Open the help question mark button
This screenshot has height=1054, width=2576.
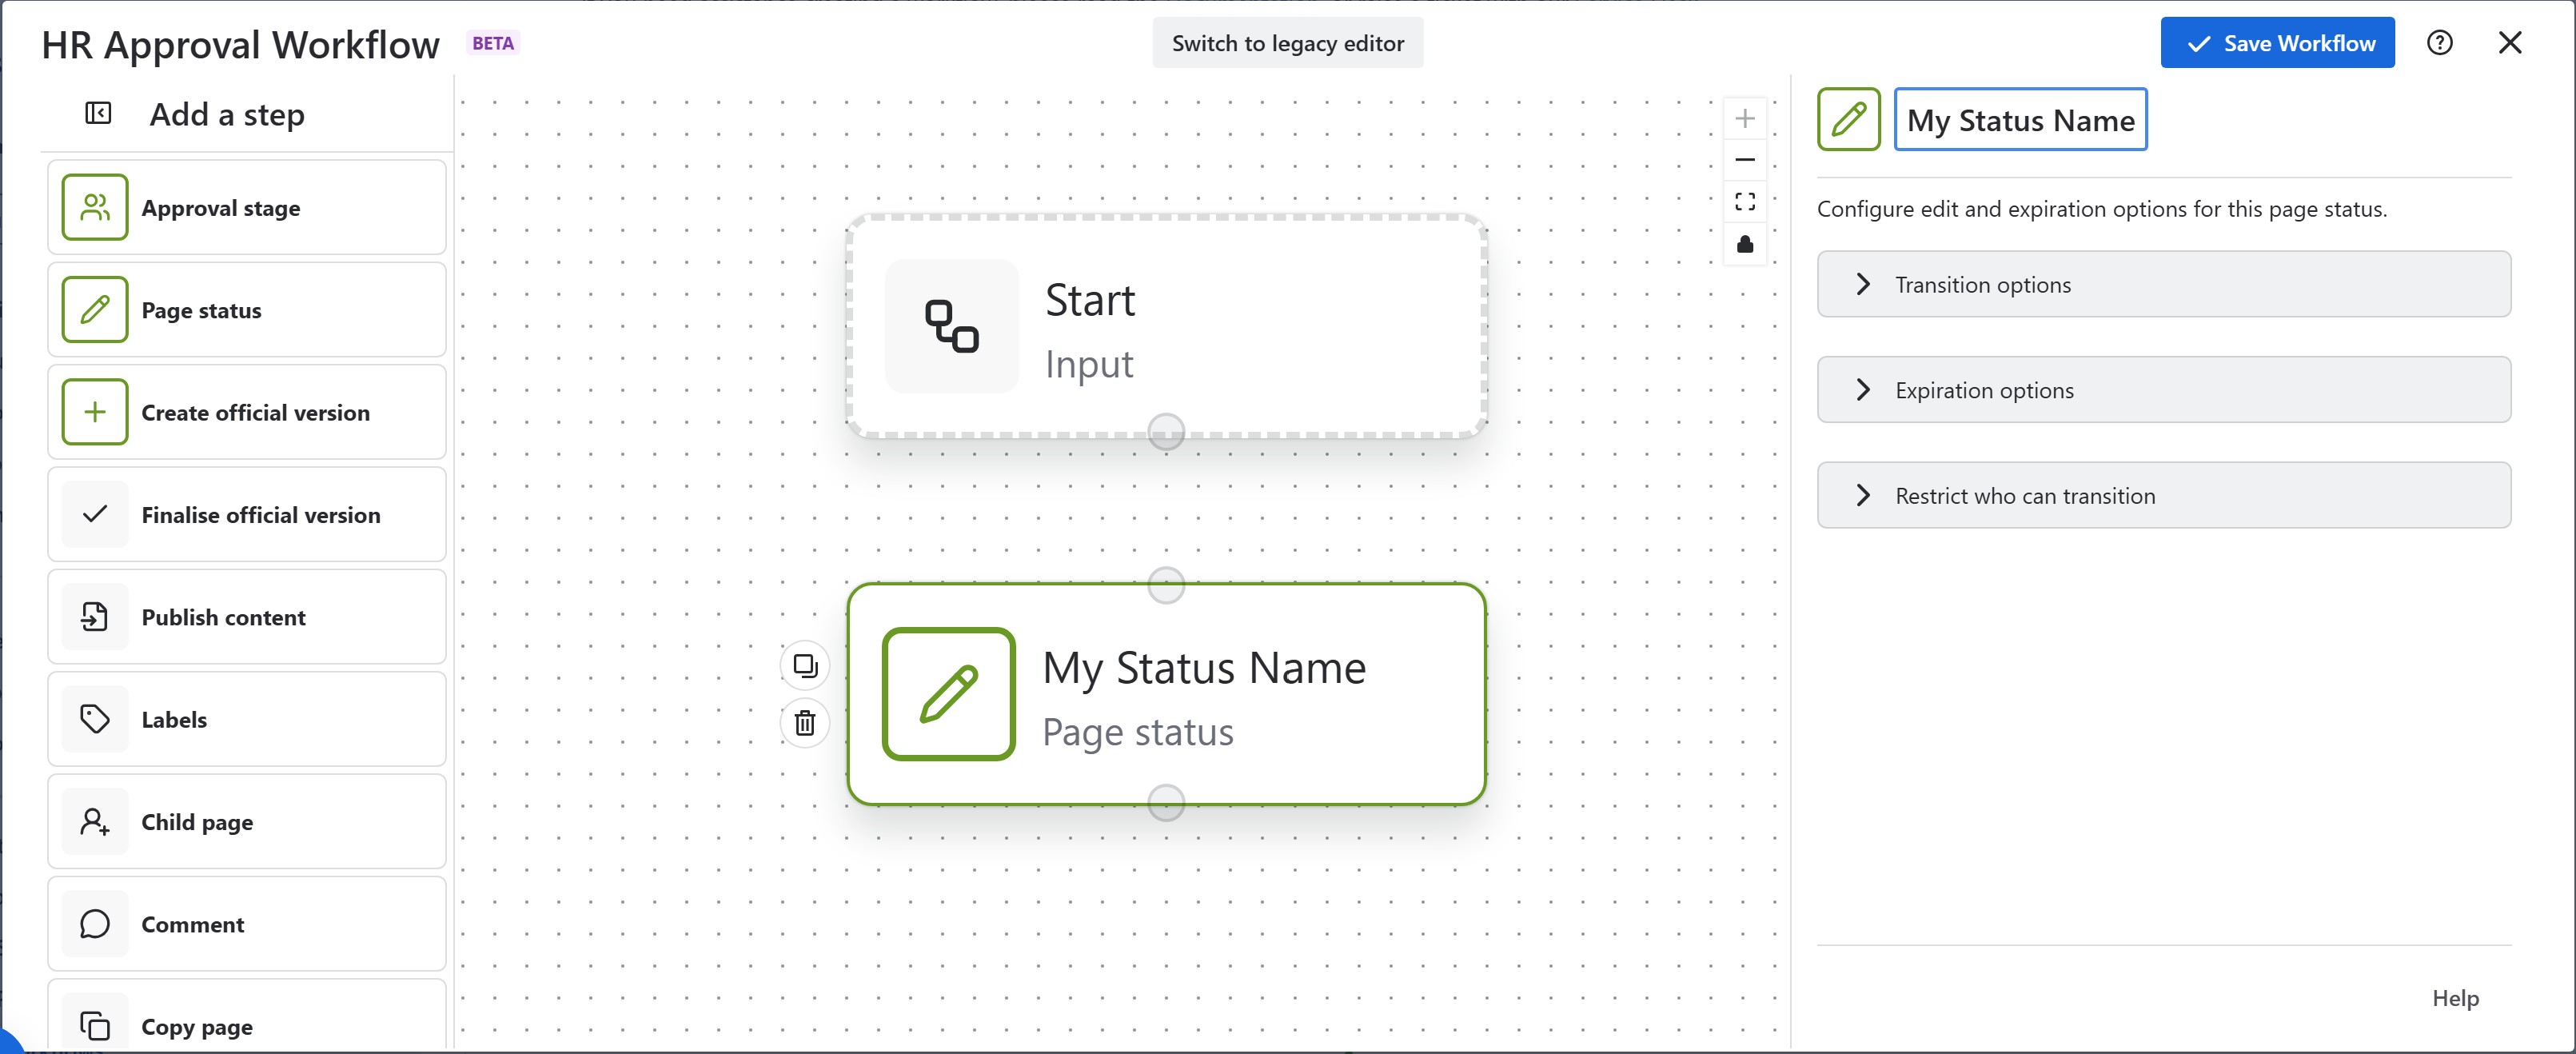pyautogui.click(x=2440, y=42)
